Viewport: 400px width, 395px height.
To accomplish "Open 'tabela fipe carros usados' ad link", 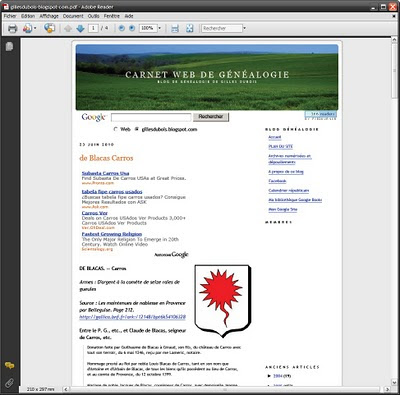I will coord(112,192).
